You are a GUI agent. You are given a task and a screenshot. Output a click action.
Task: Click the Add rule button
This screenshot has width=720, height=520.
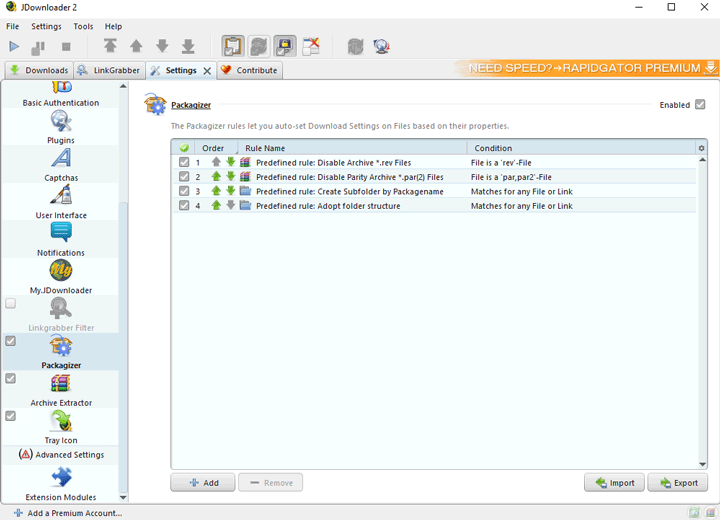(203, 483)
